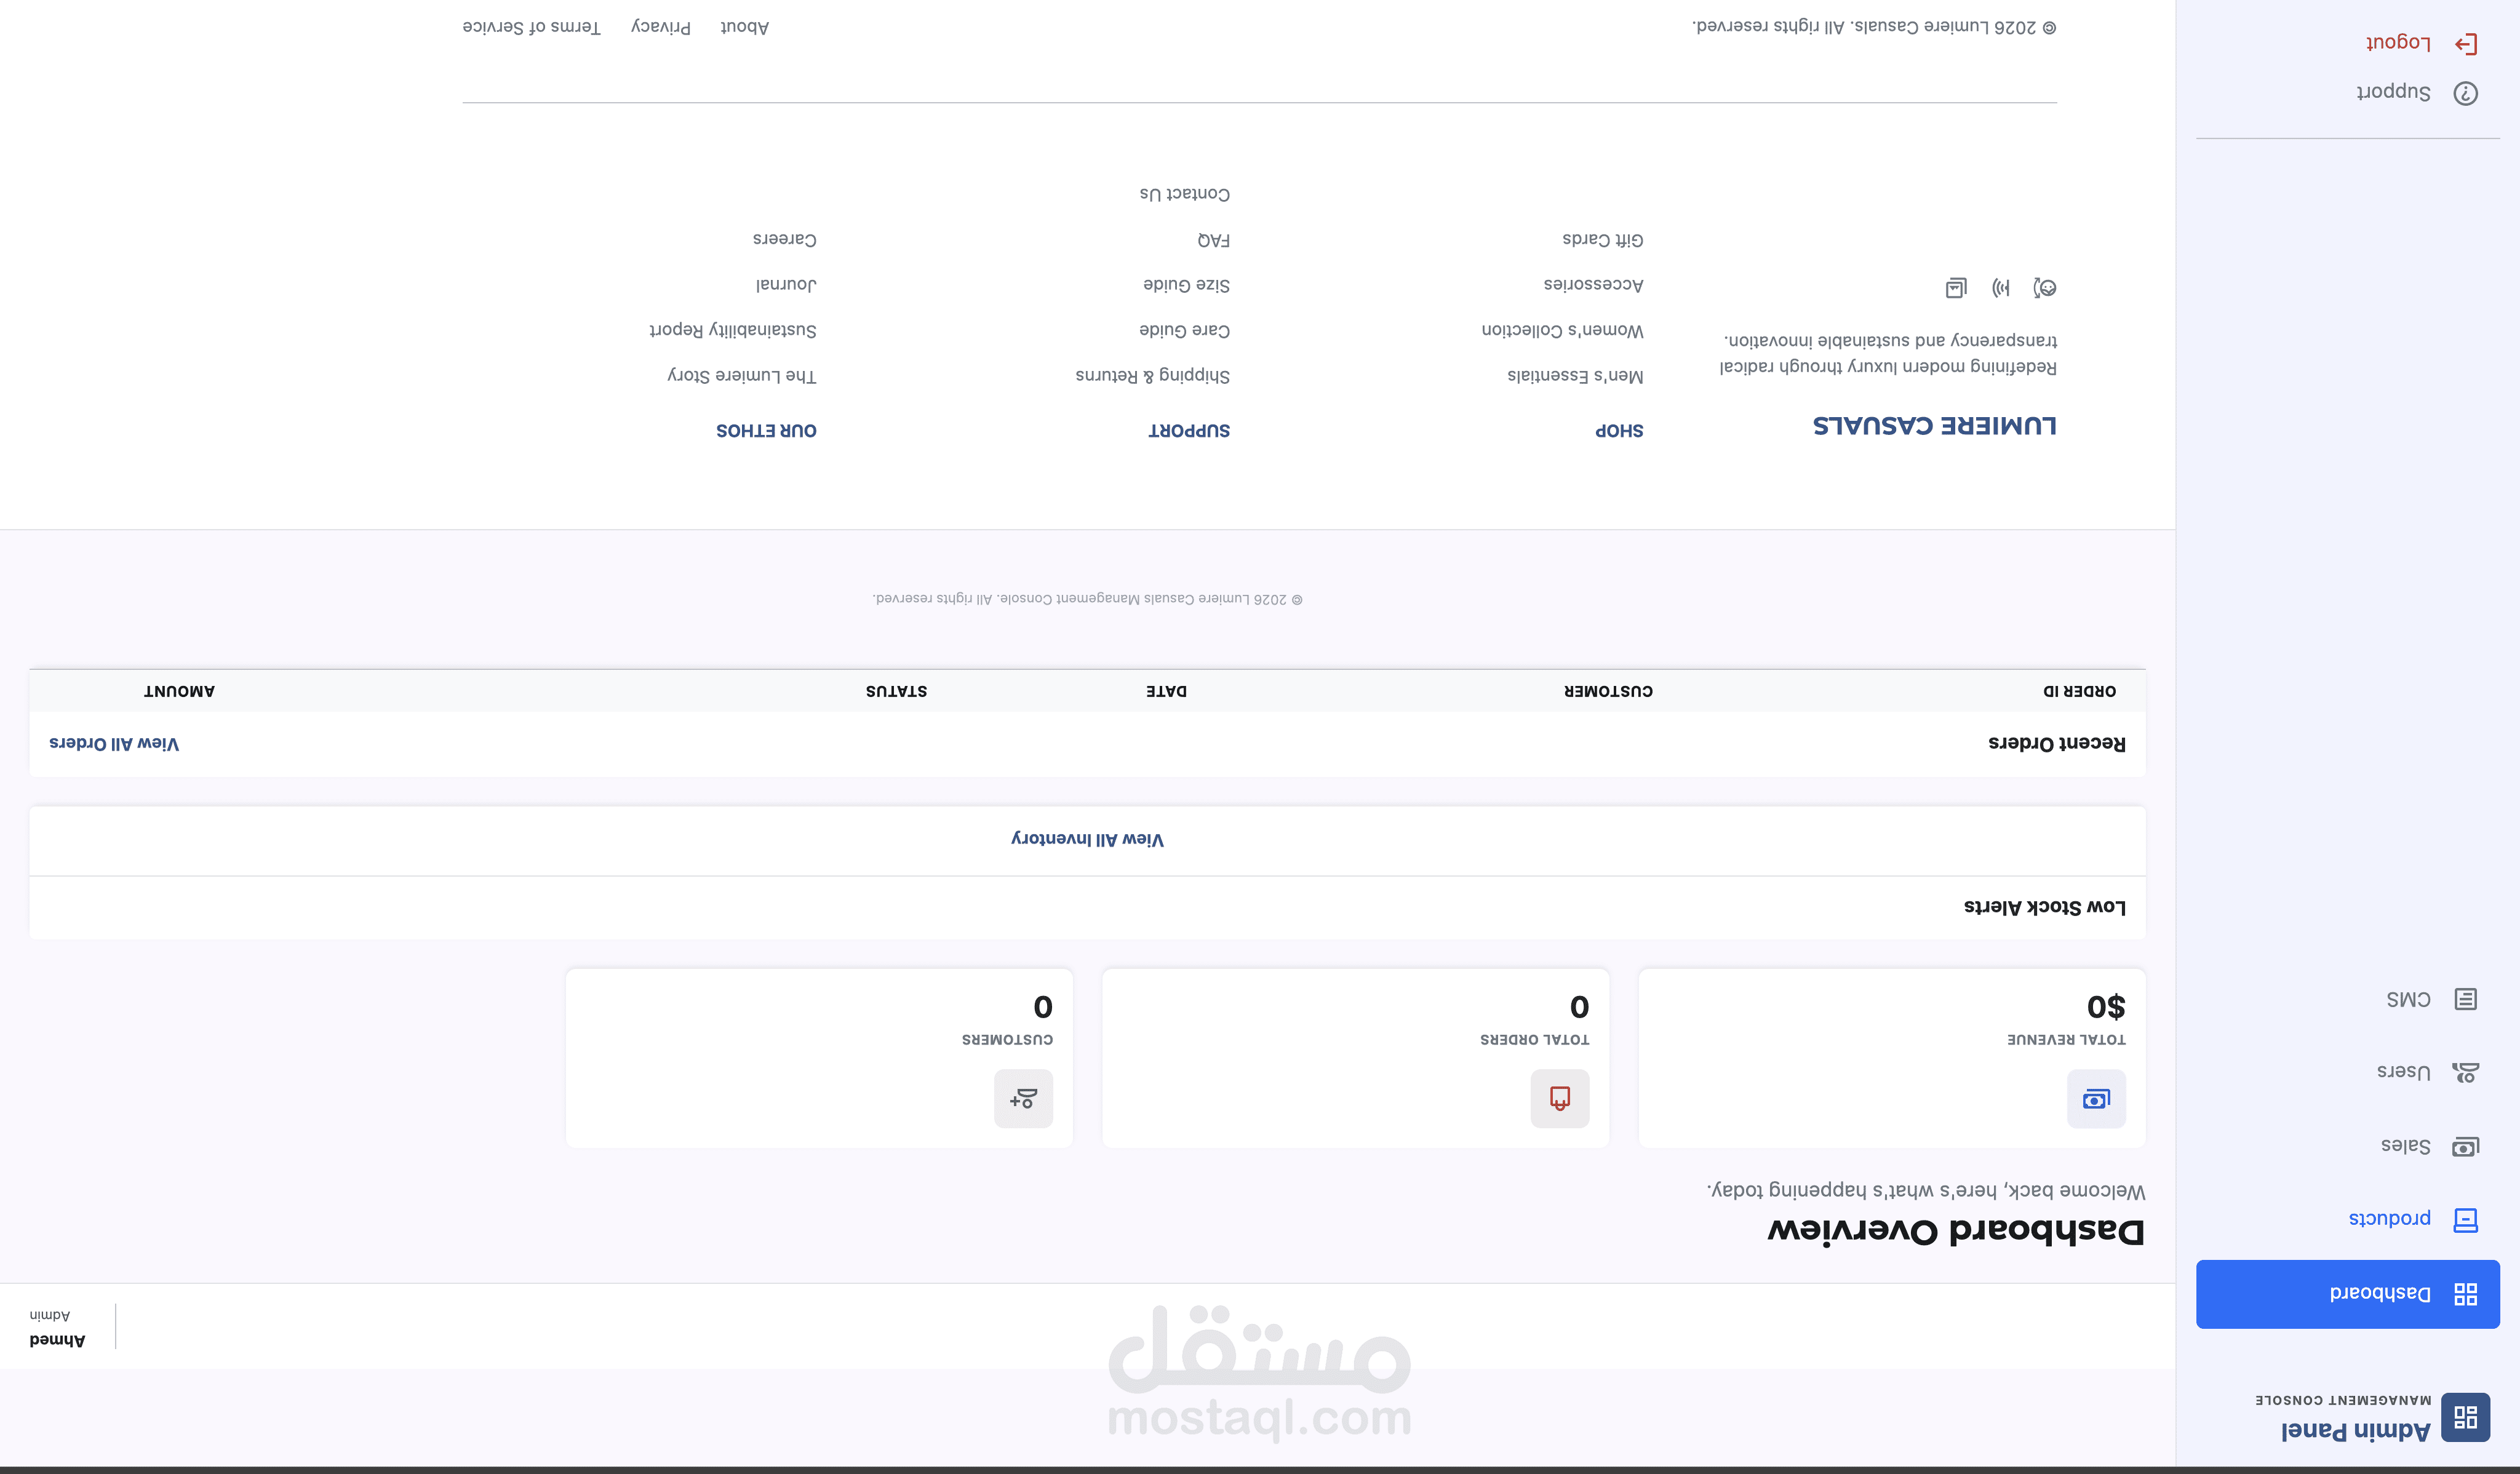Click the footer face icon beside broadcast icon
This screenshot has height=1474, width=2520.
[2045, 288]
